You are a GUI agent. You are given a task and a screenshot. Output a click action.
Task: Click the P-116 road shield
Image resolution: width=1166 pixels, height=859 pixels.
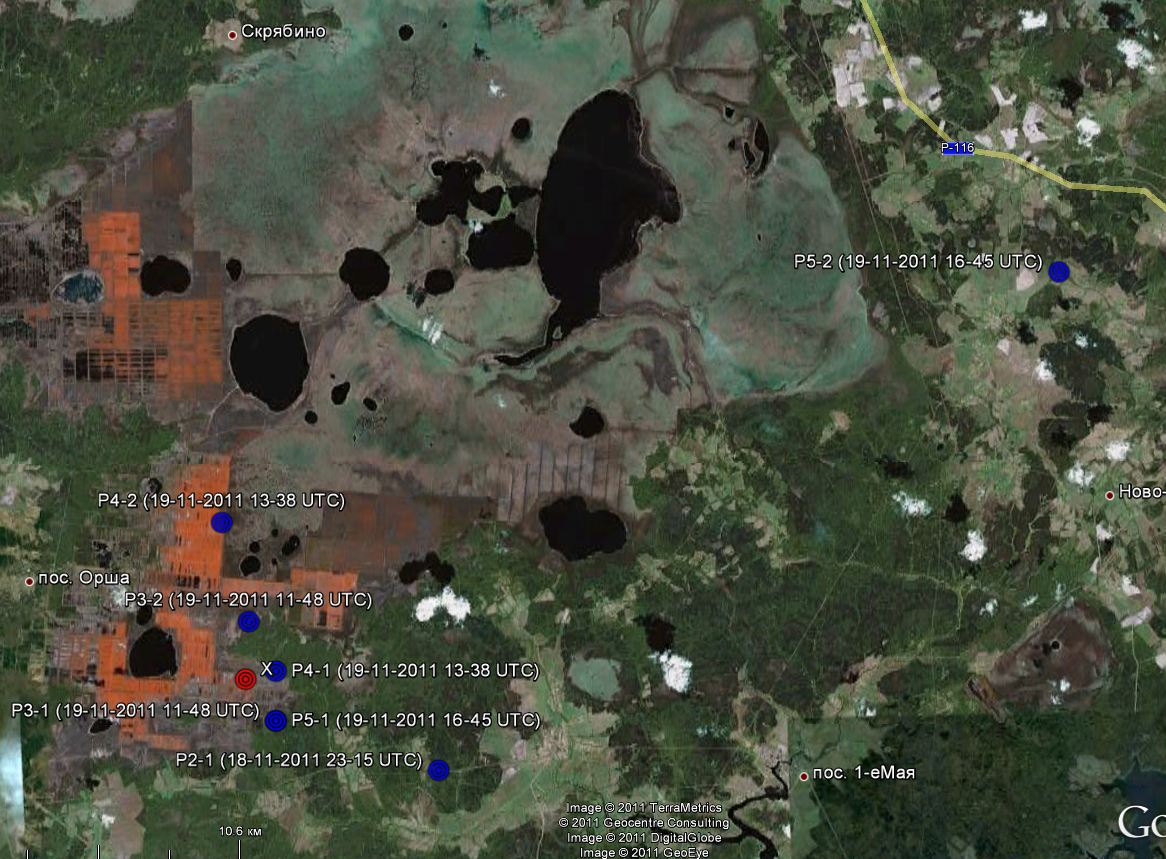tap(957, 148)
